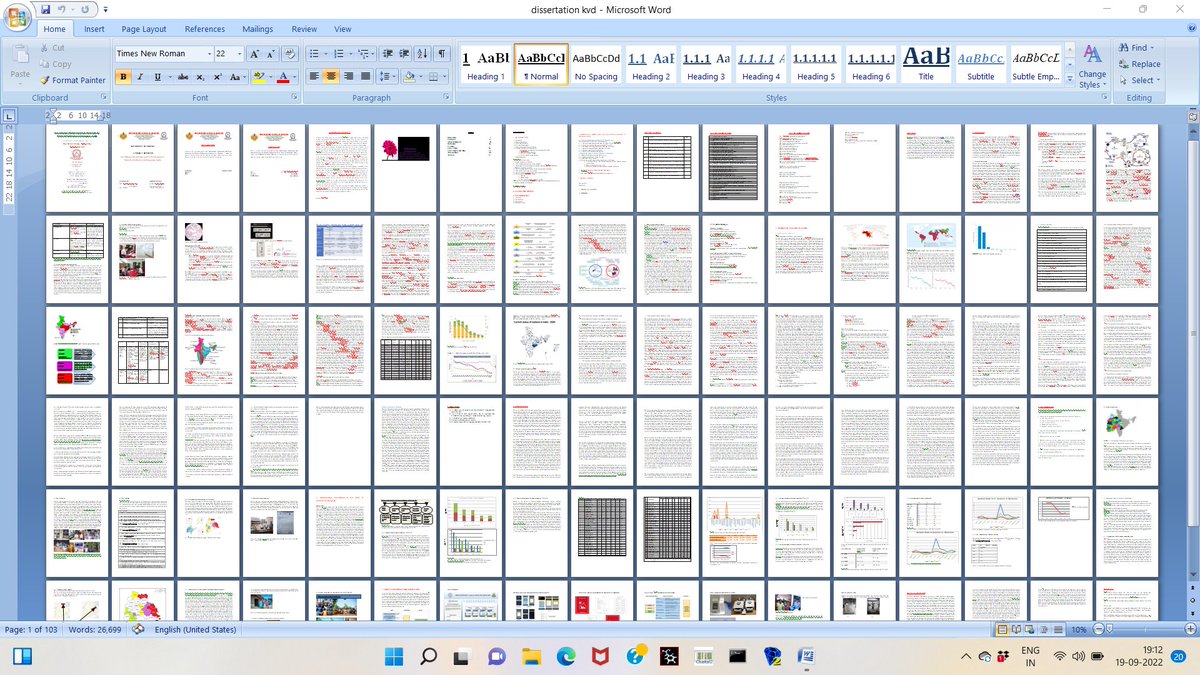Open the Office Button menu
This screenshot has height=675, width=1200.
coord(17,17)
